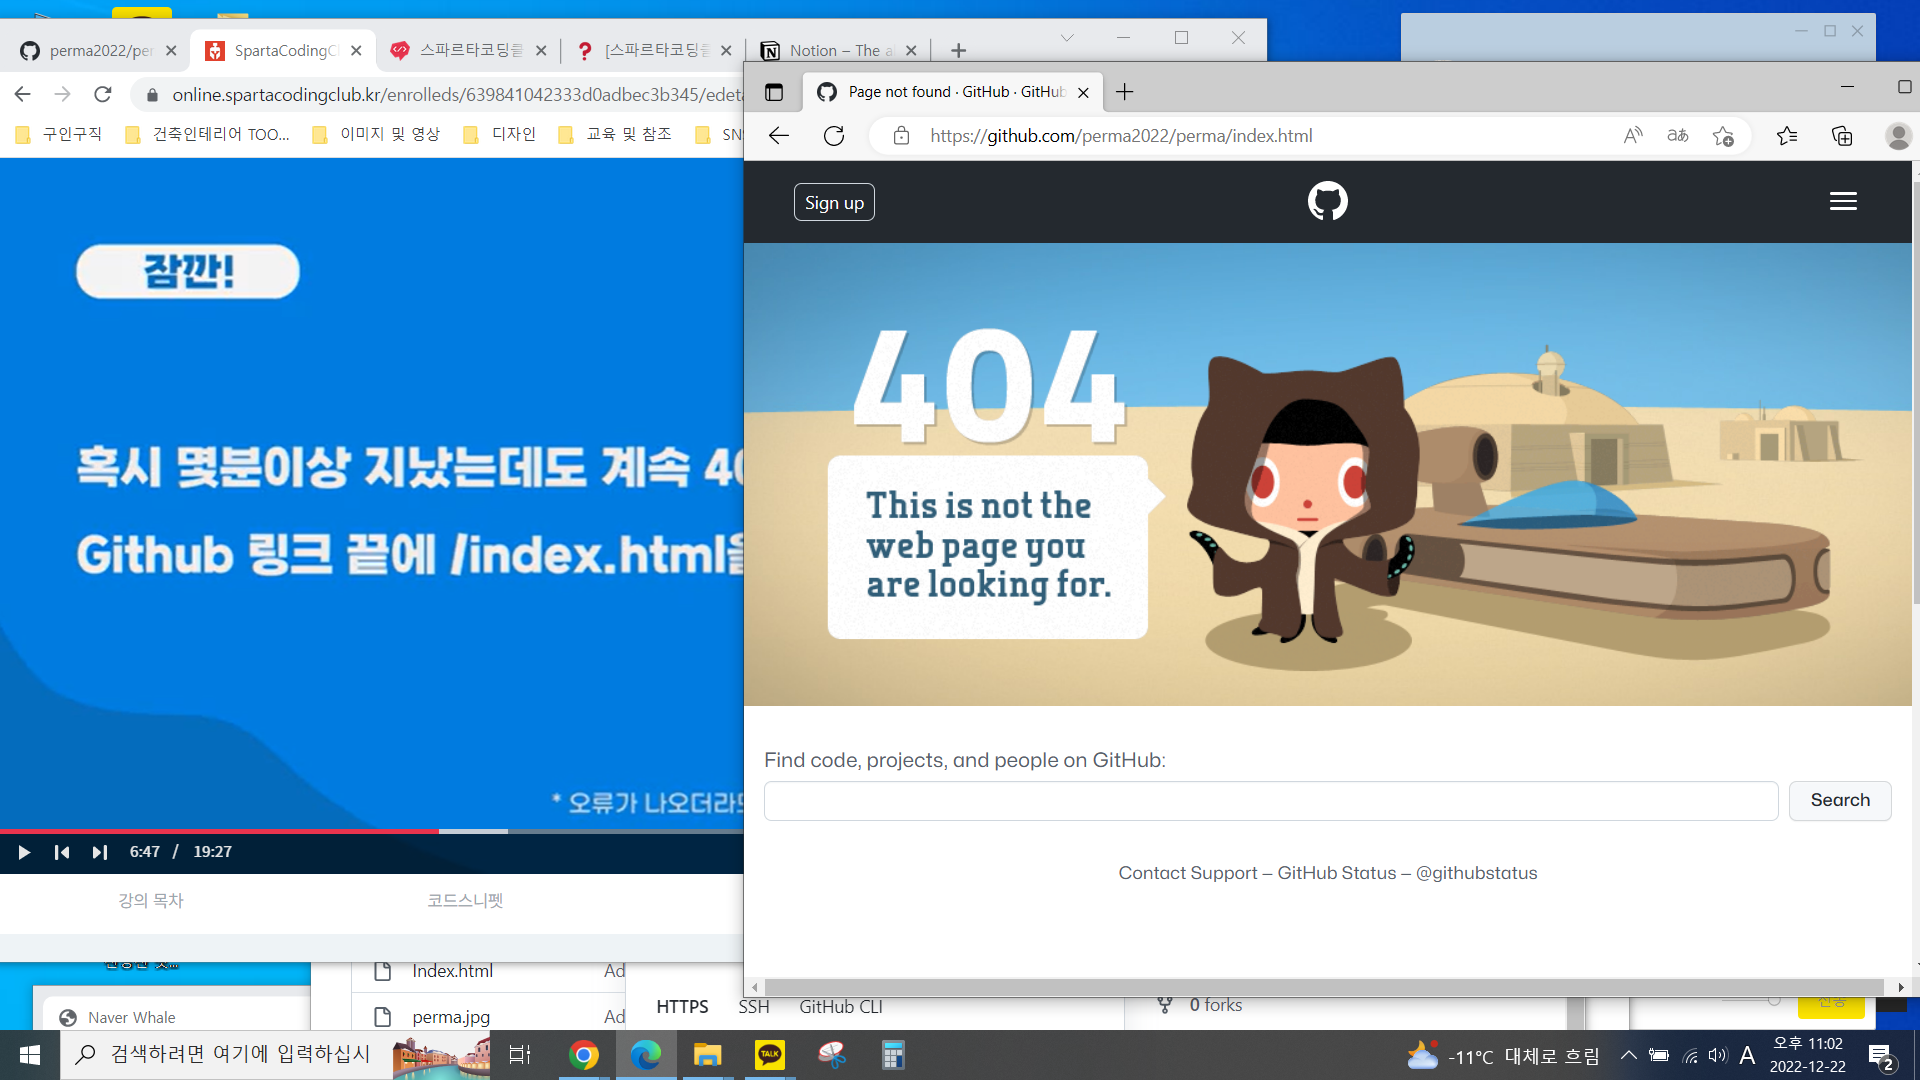The image size is (1920, 1080).
Task: Select the third Chrome tab 스파르타코딩
Action: click(x=468, y=50)
